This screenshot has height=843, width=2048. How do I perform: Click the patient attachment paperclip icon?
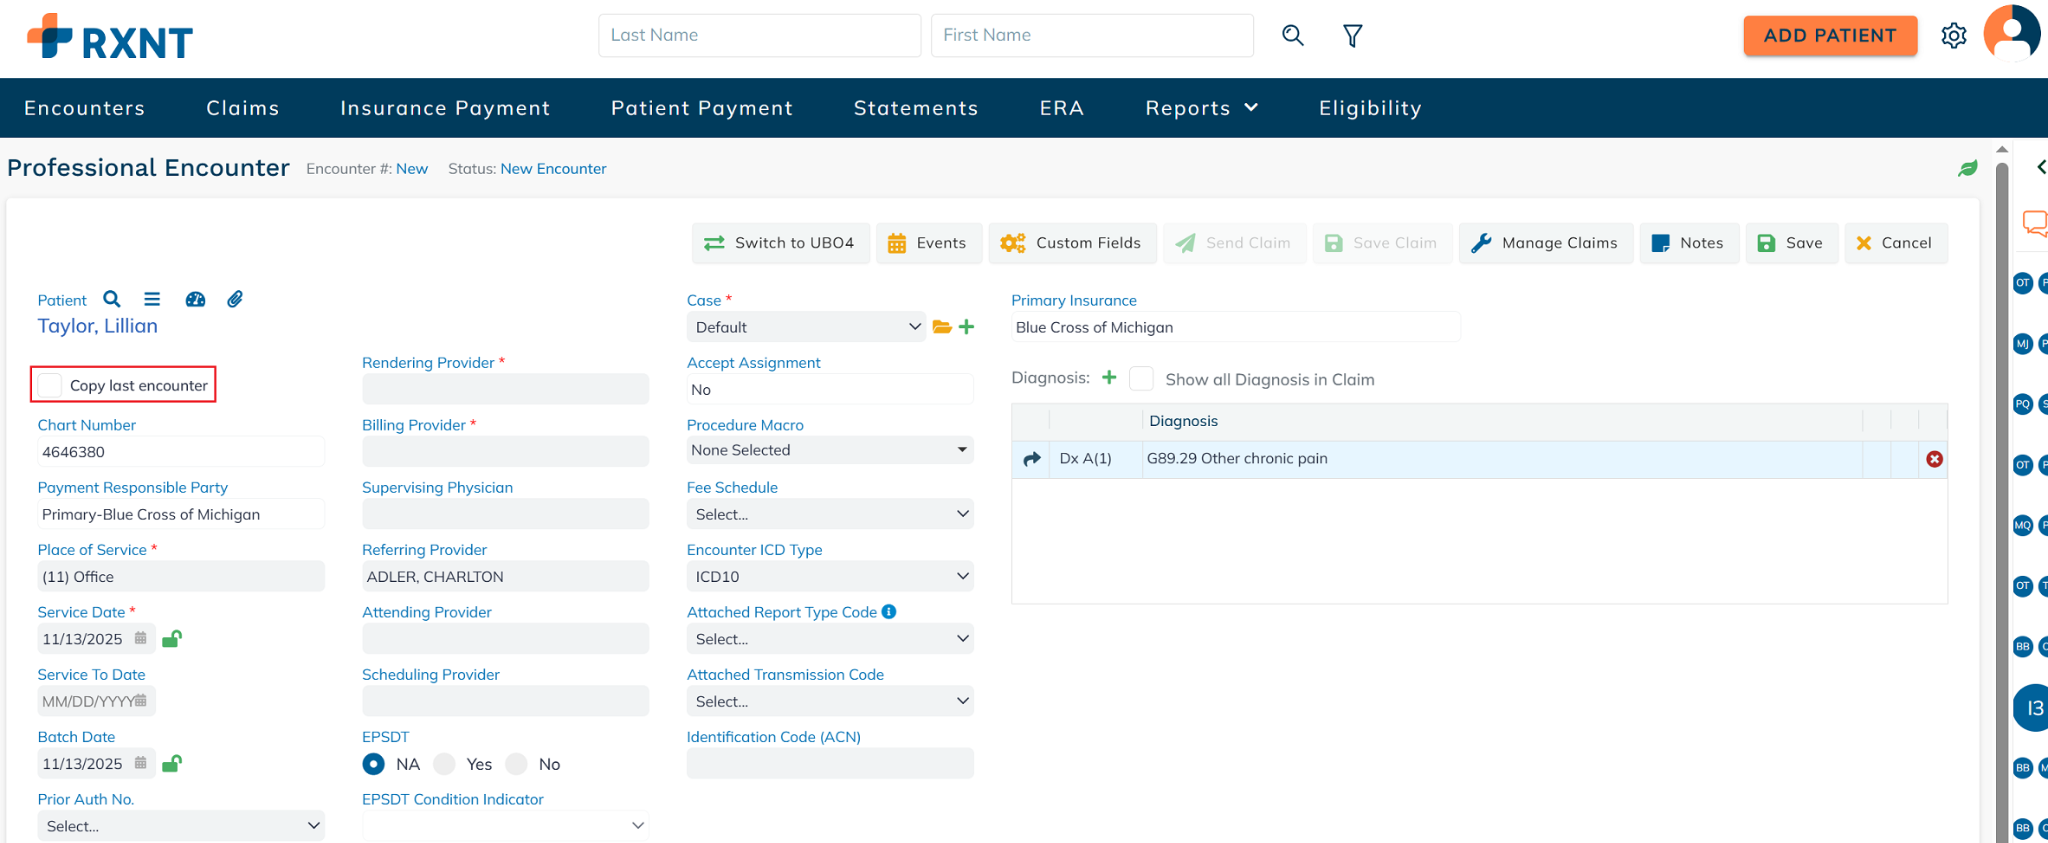pos(235,299)
